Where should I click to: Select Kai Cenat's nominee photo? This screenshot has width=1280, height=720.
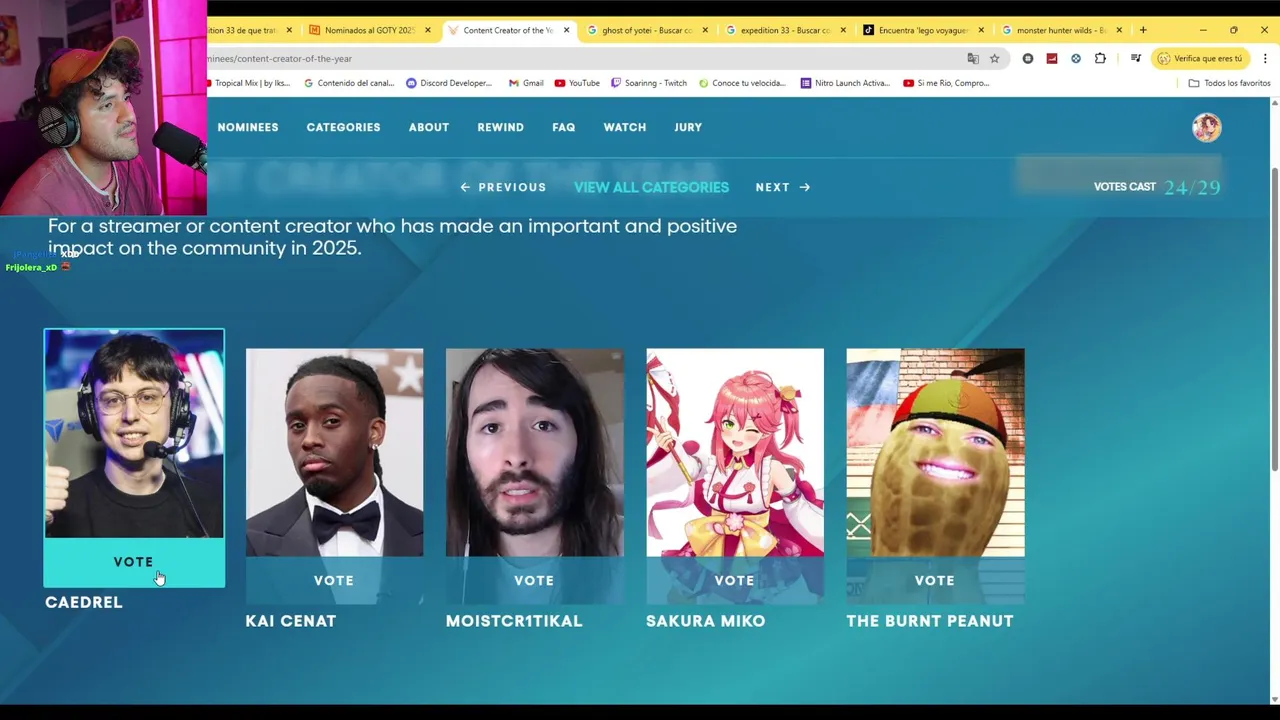tap(334, 452)
